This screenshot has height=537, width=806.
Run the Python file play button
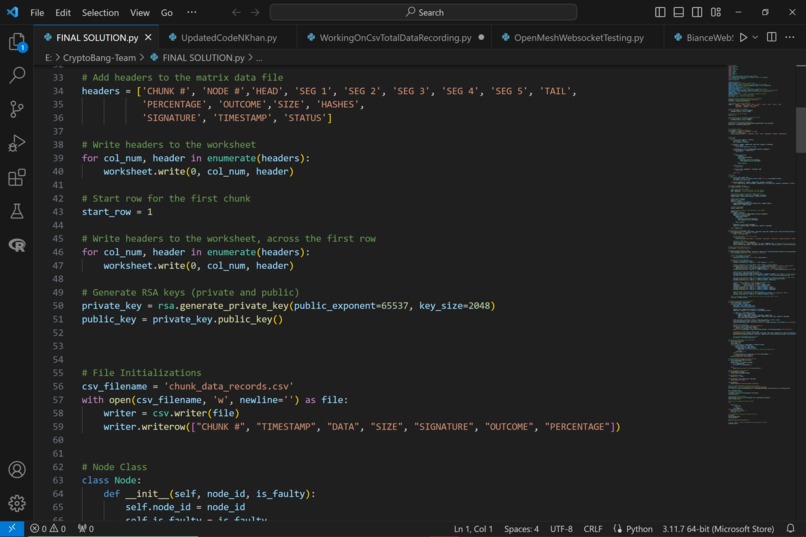(743, 37)
